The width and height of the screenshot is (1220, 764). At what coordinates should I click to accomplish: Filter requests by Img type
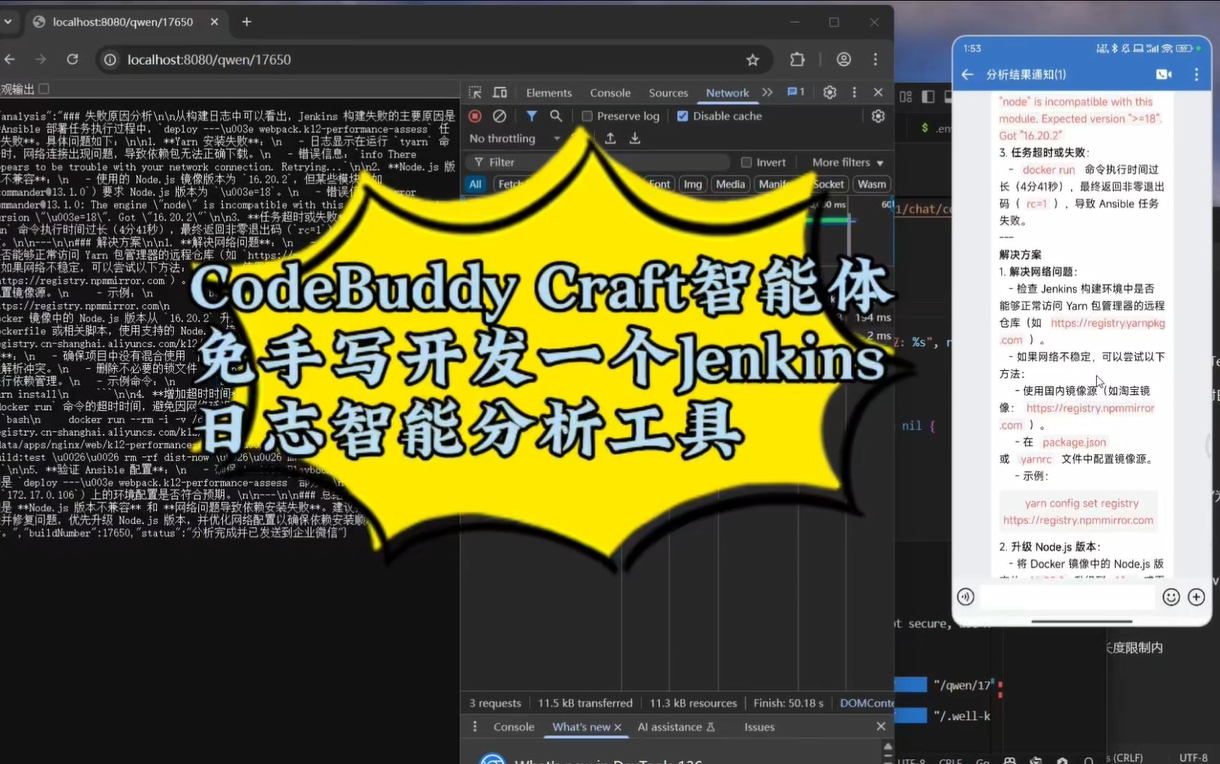[692, 184]
